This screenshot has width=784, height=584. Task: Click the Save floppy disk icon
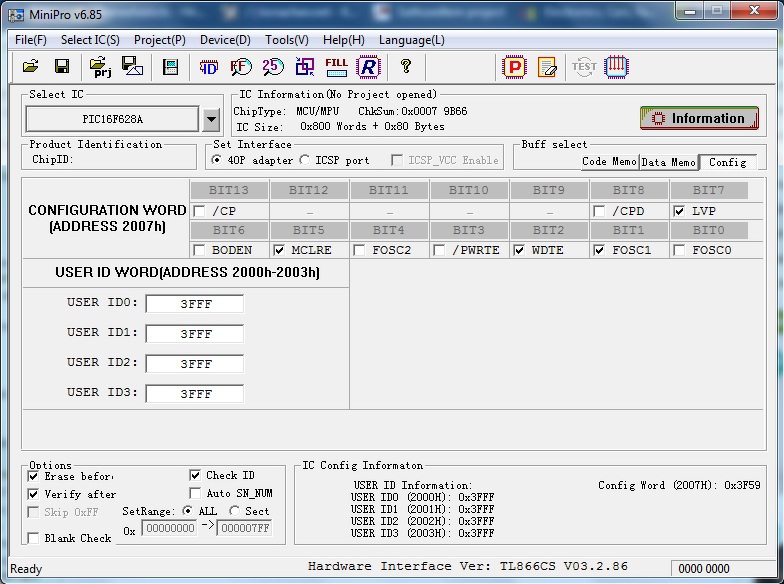(x=62, y=66)
